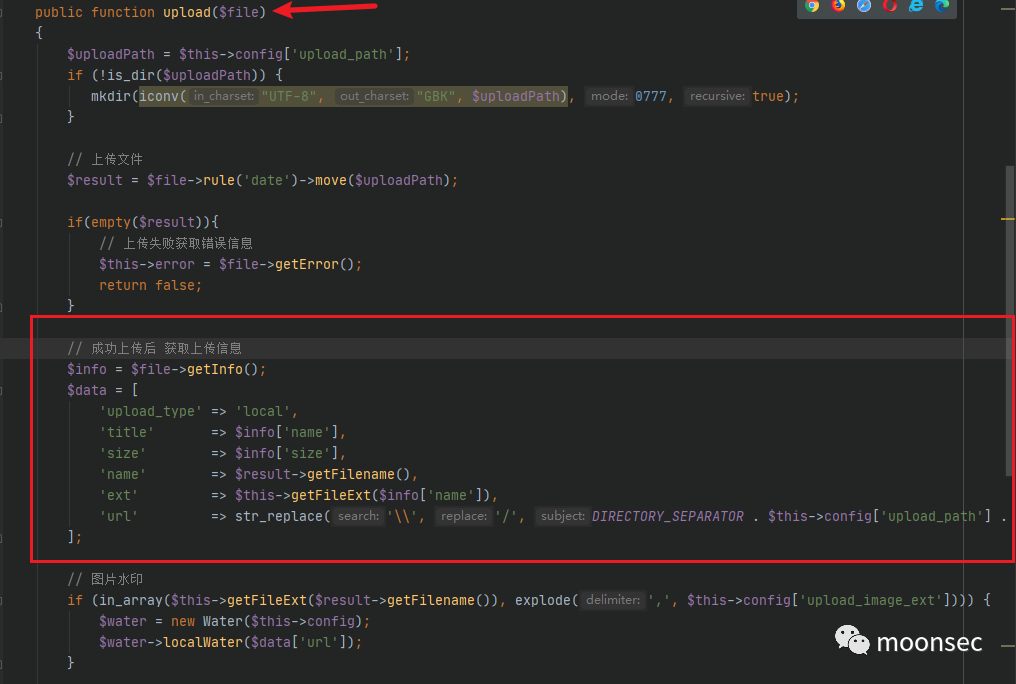
Task: Click the true value in mkdir call
Action: pos(768,97)
